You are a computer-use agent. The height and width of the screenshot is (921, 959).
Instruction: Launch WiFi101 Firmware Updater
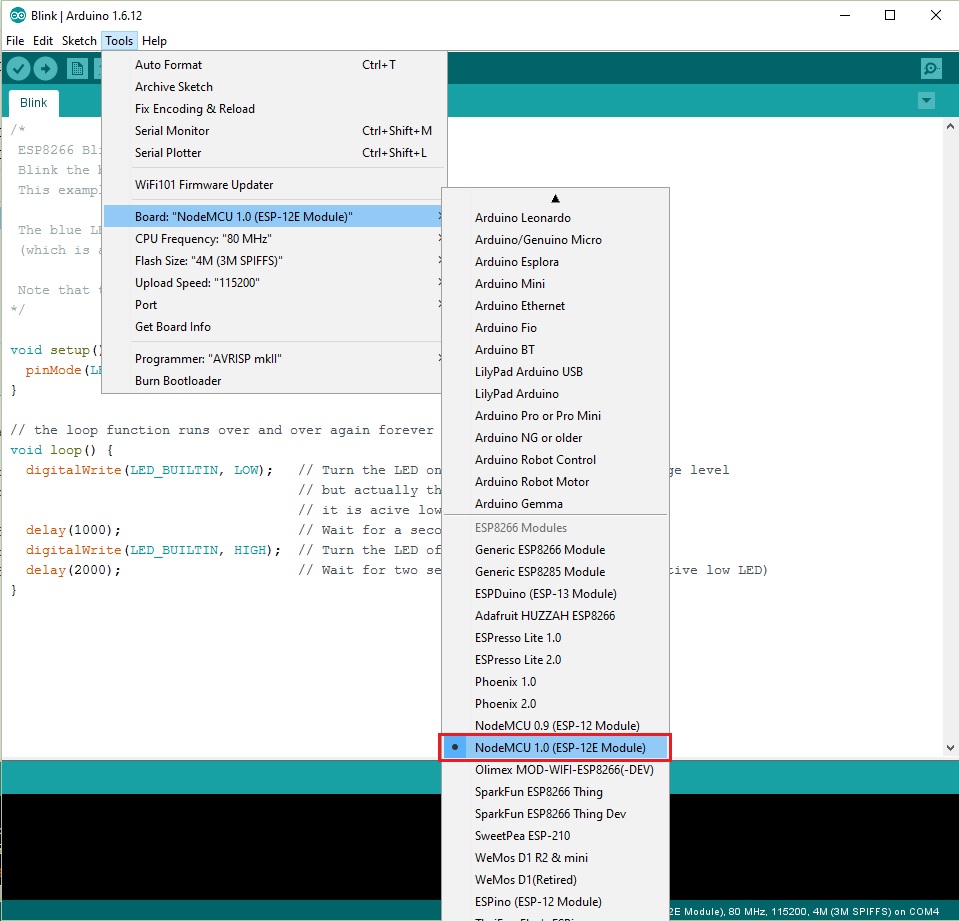(273, 185)
